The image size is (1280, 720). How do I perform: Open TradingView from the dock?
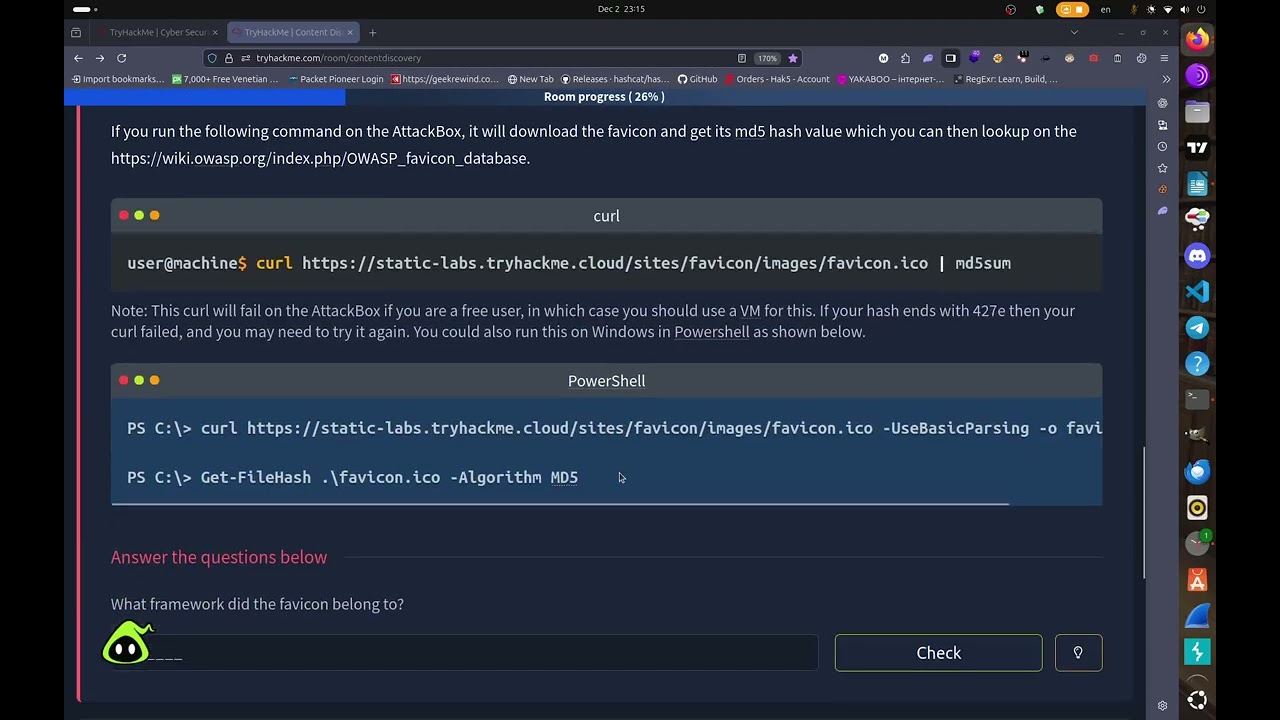tap(1197, 148)
